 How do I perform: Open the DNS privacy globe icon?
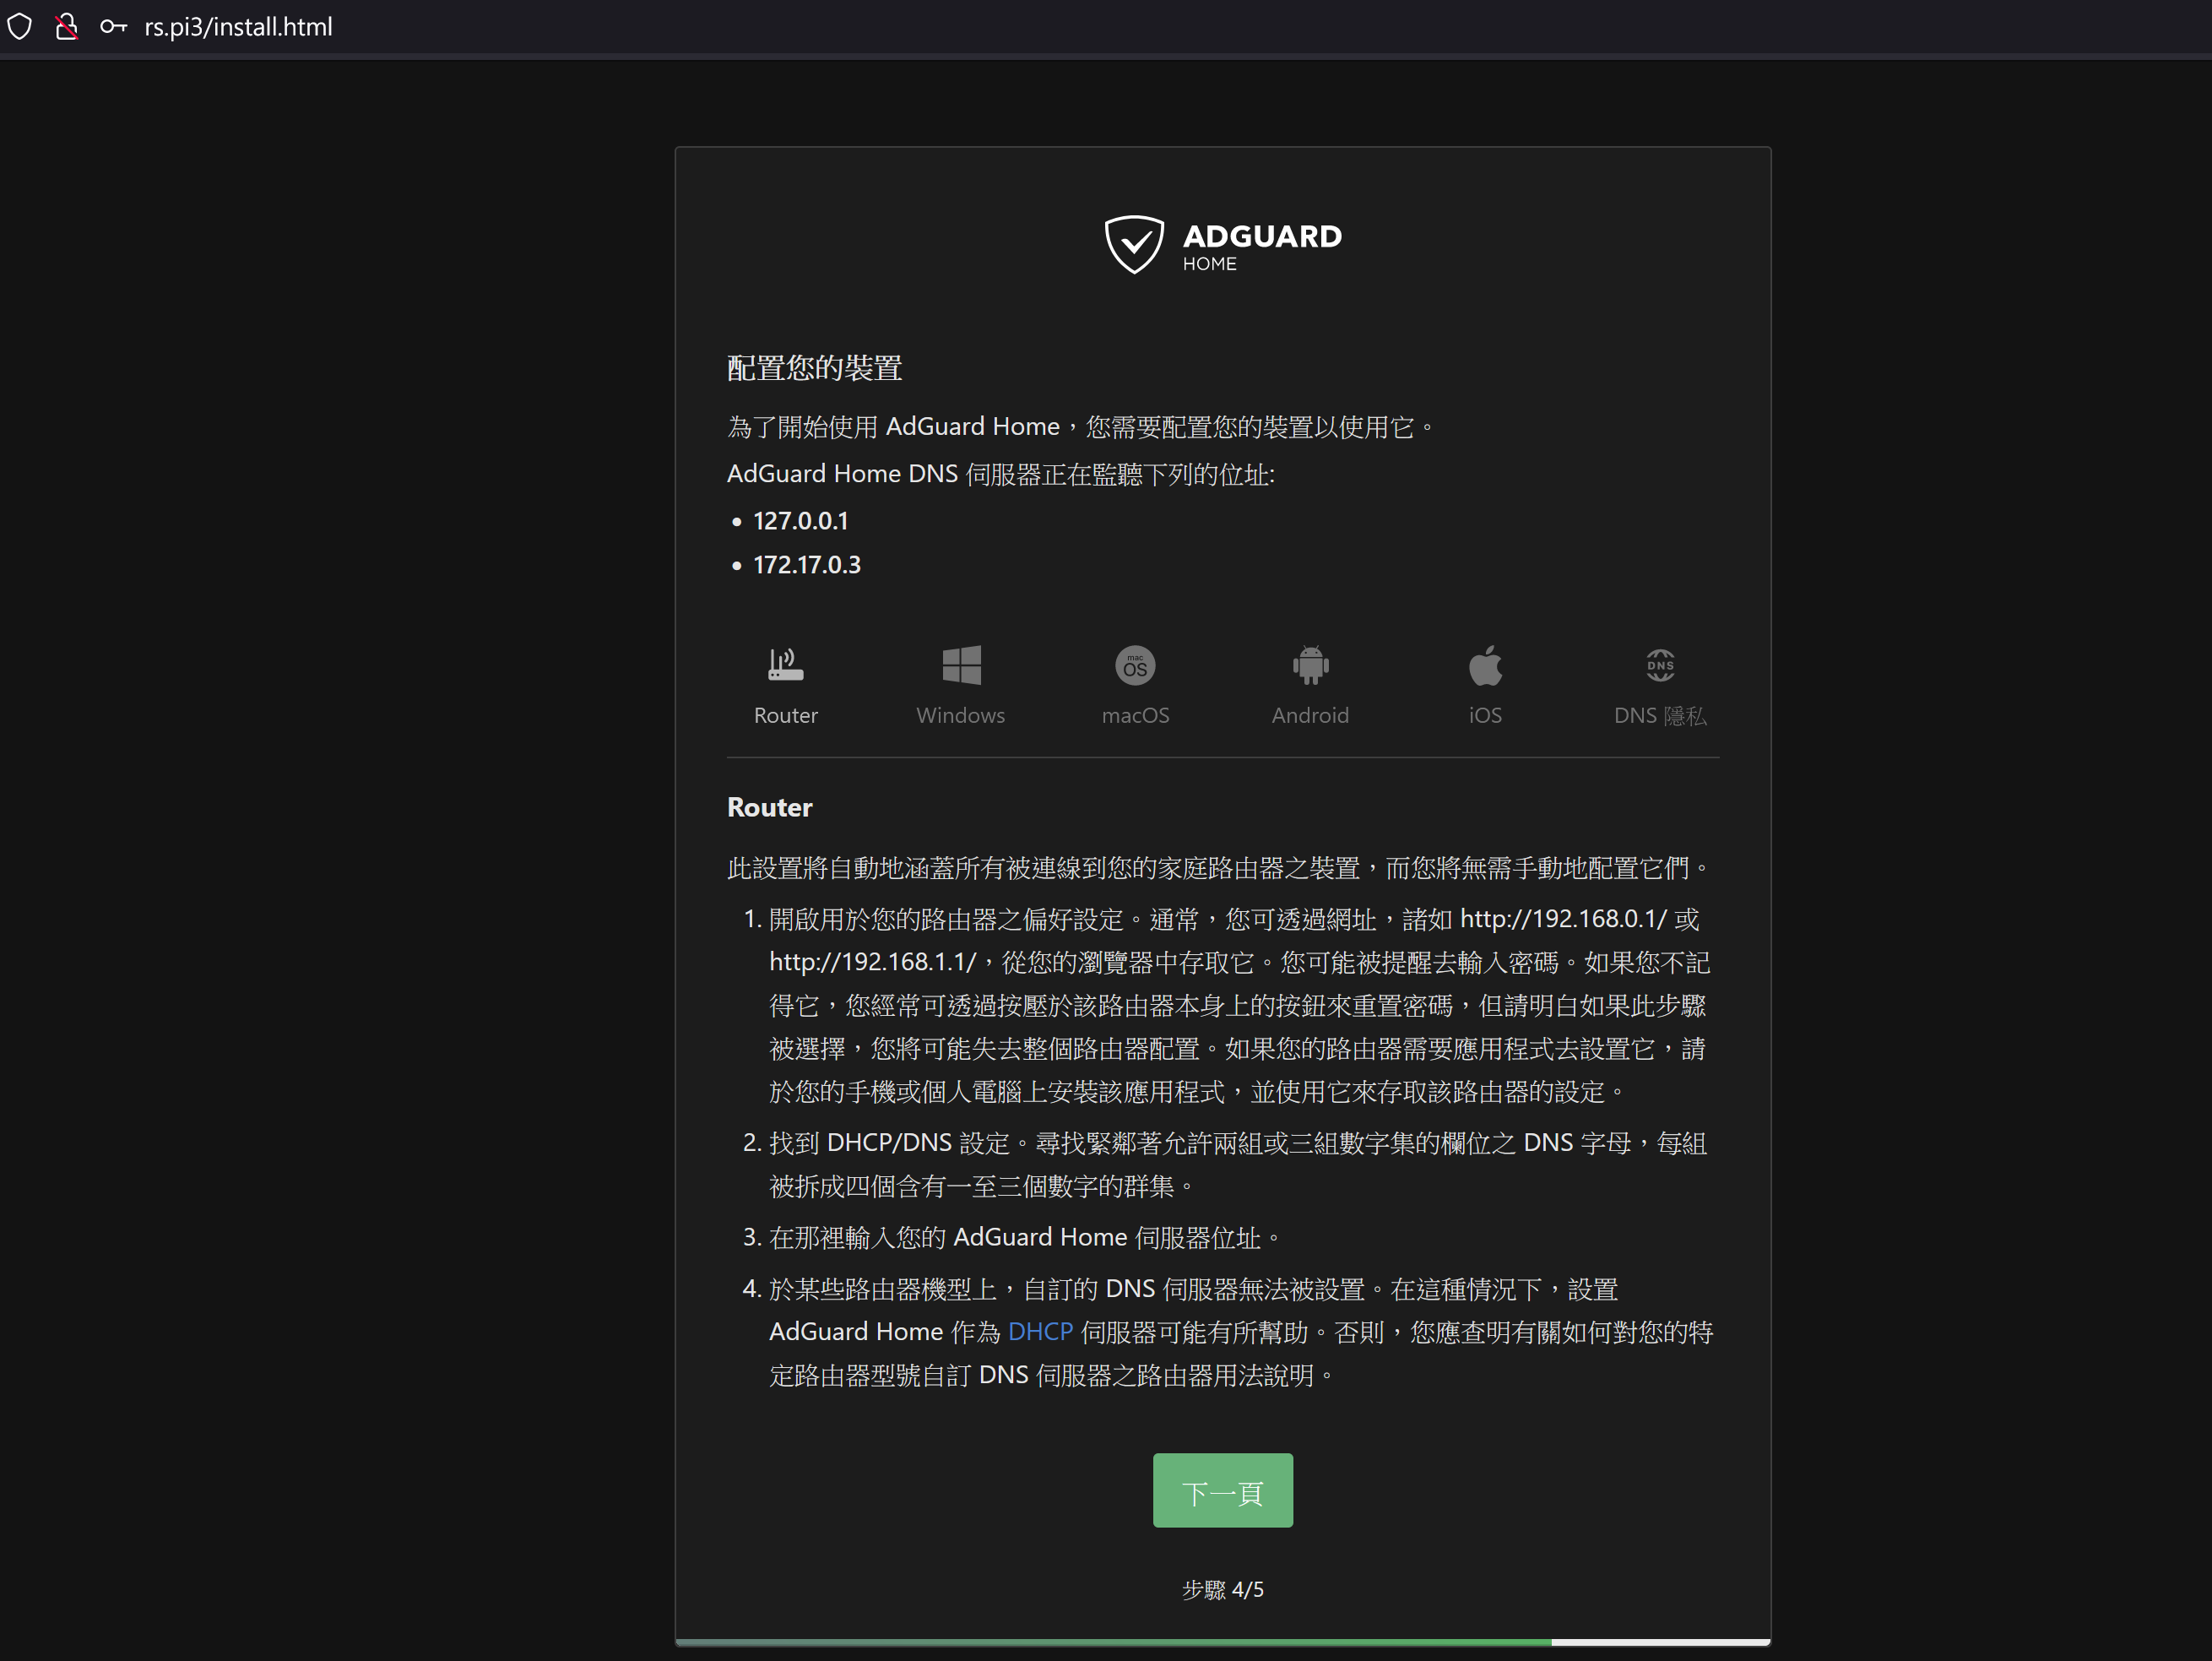click(x=1660, y=665)
